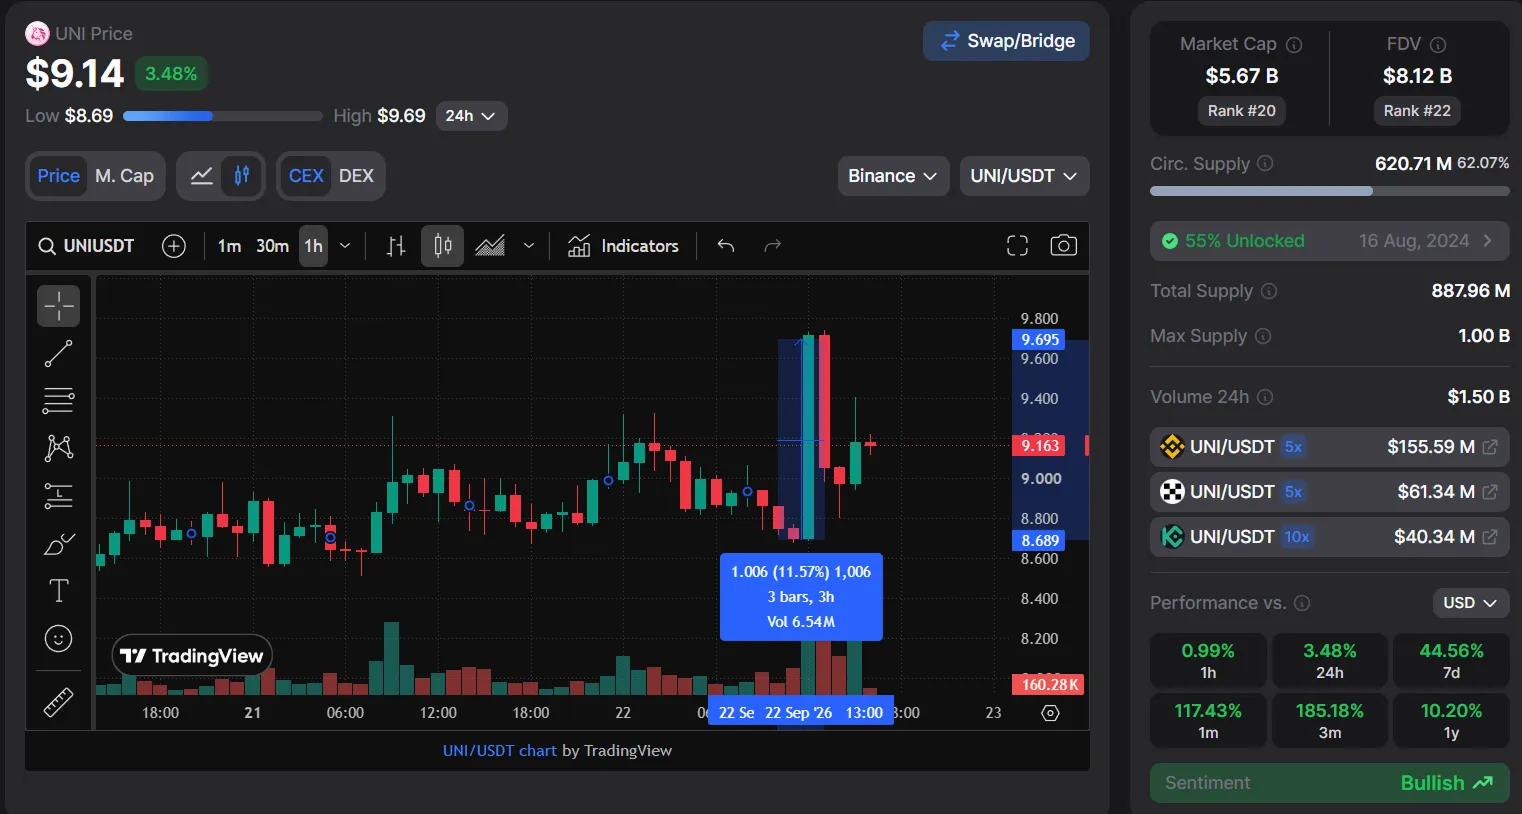Select DEX data source
Image resolution: width=1522 pixels, height=814 pixels.
[x=356, y=176]
